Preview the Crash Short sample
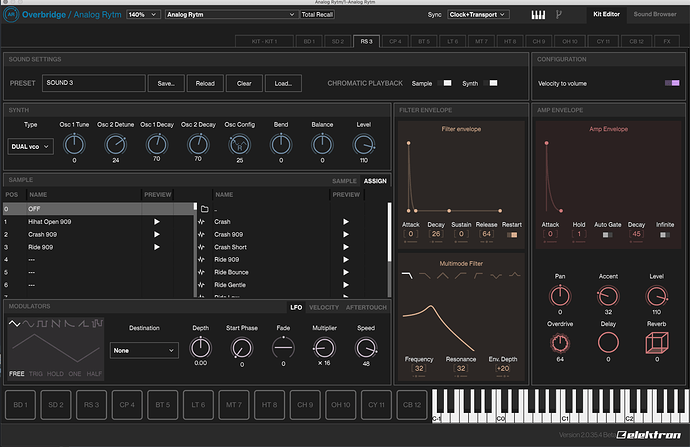The image size is (690, 447). pyautogui.click(x=346, y=247)
